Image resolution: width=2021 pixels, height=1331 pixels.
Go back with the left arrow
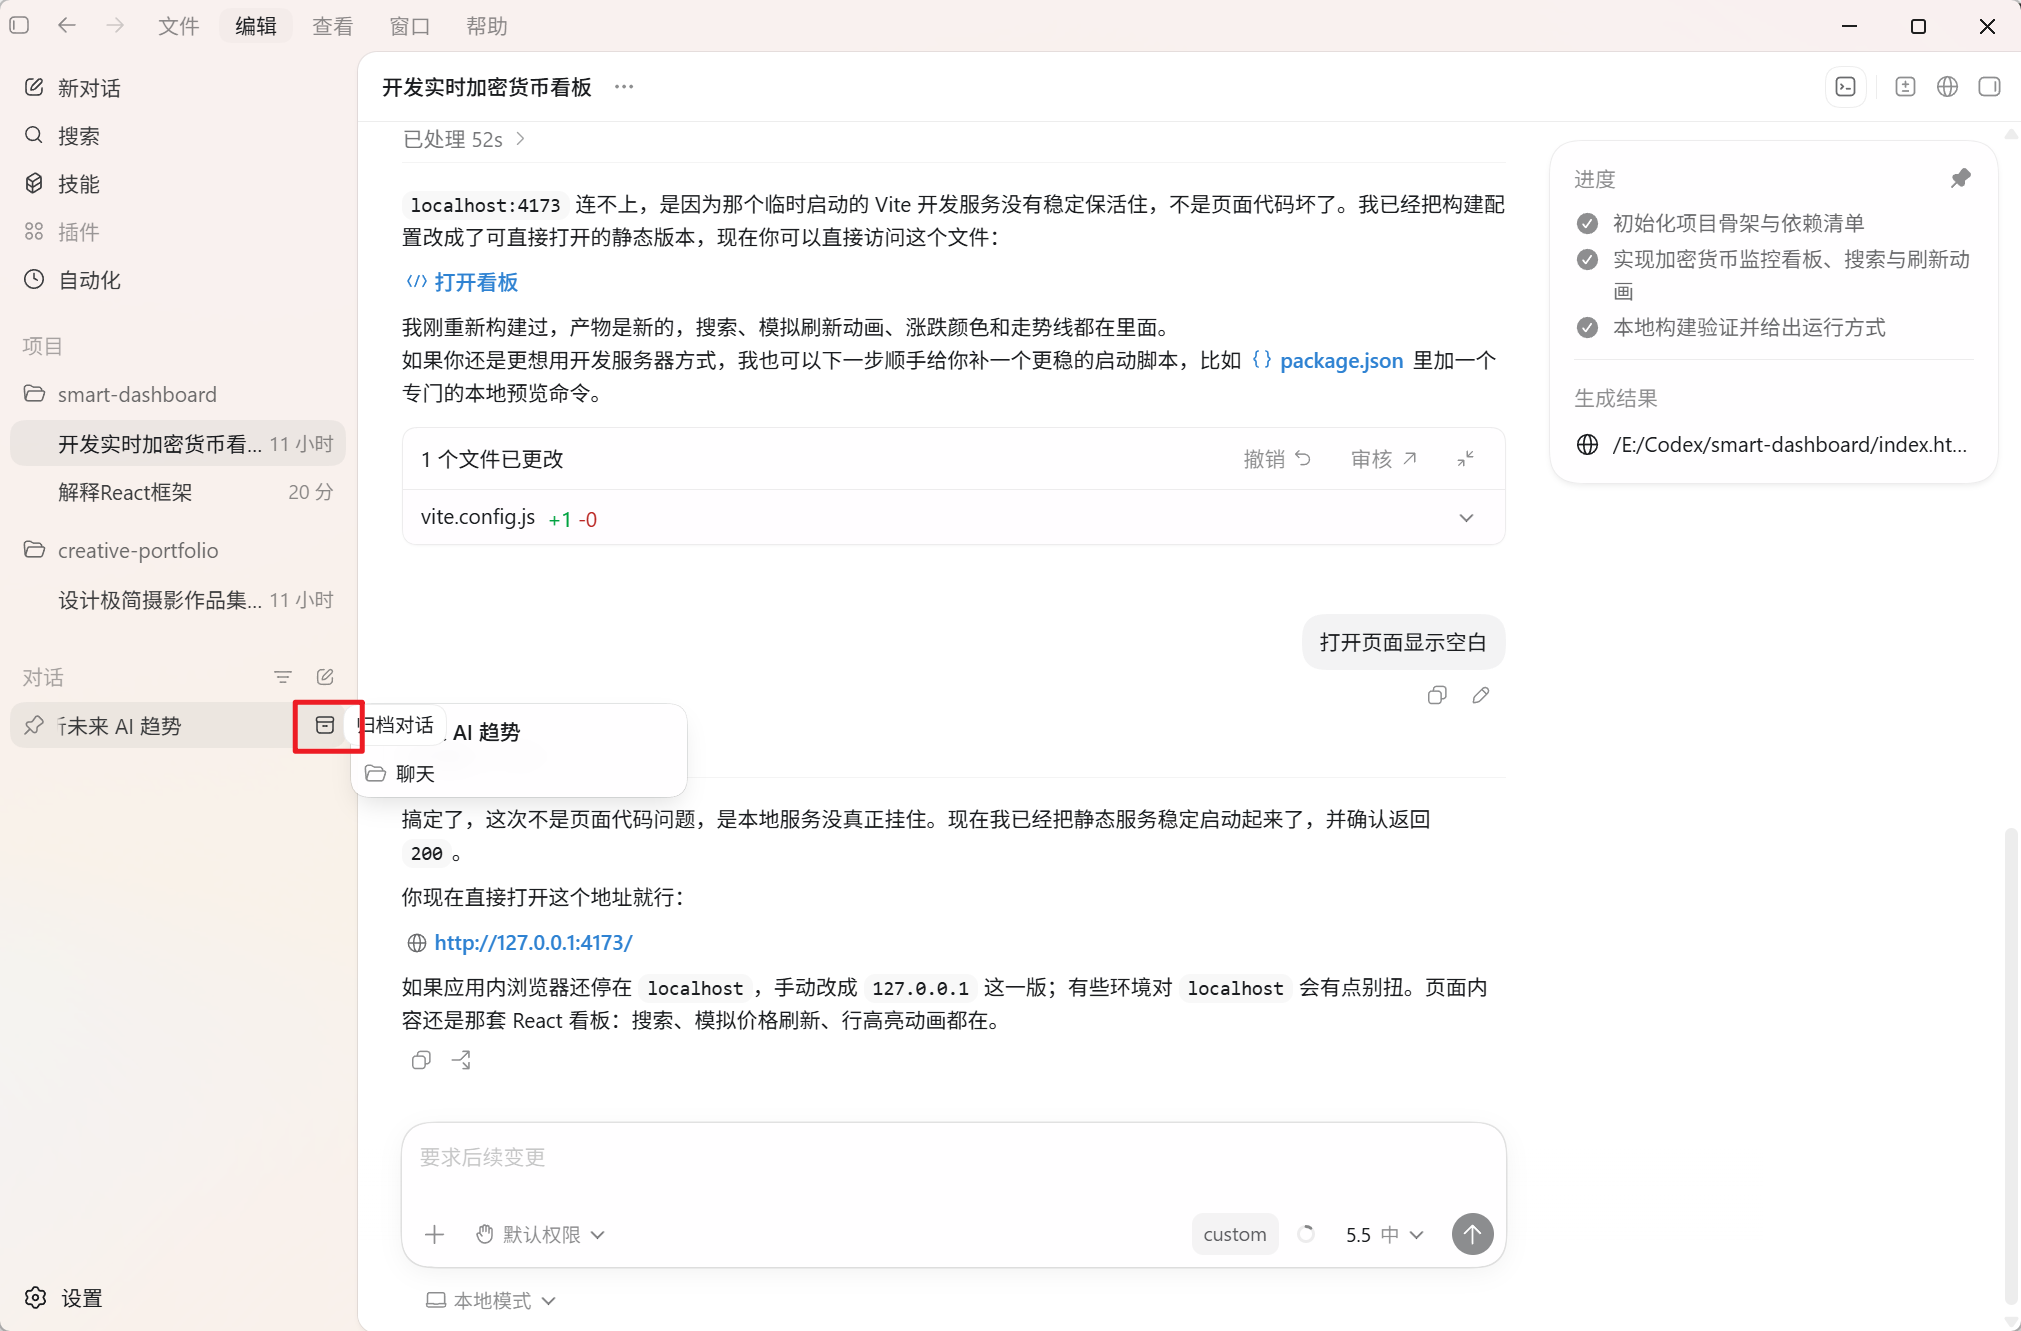pos(67,25)
